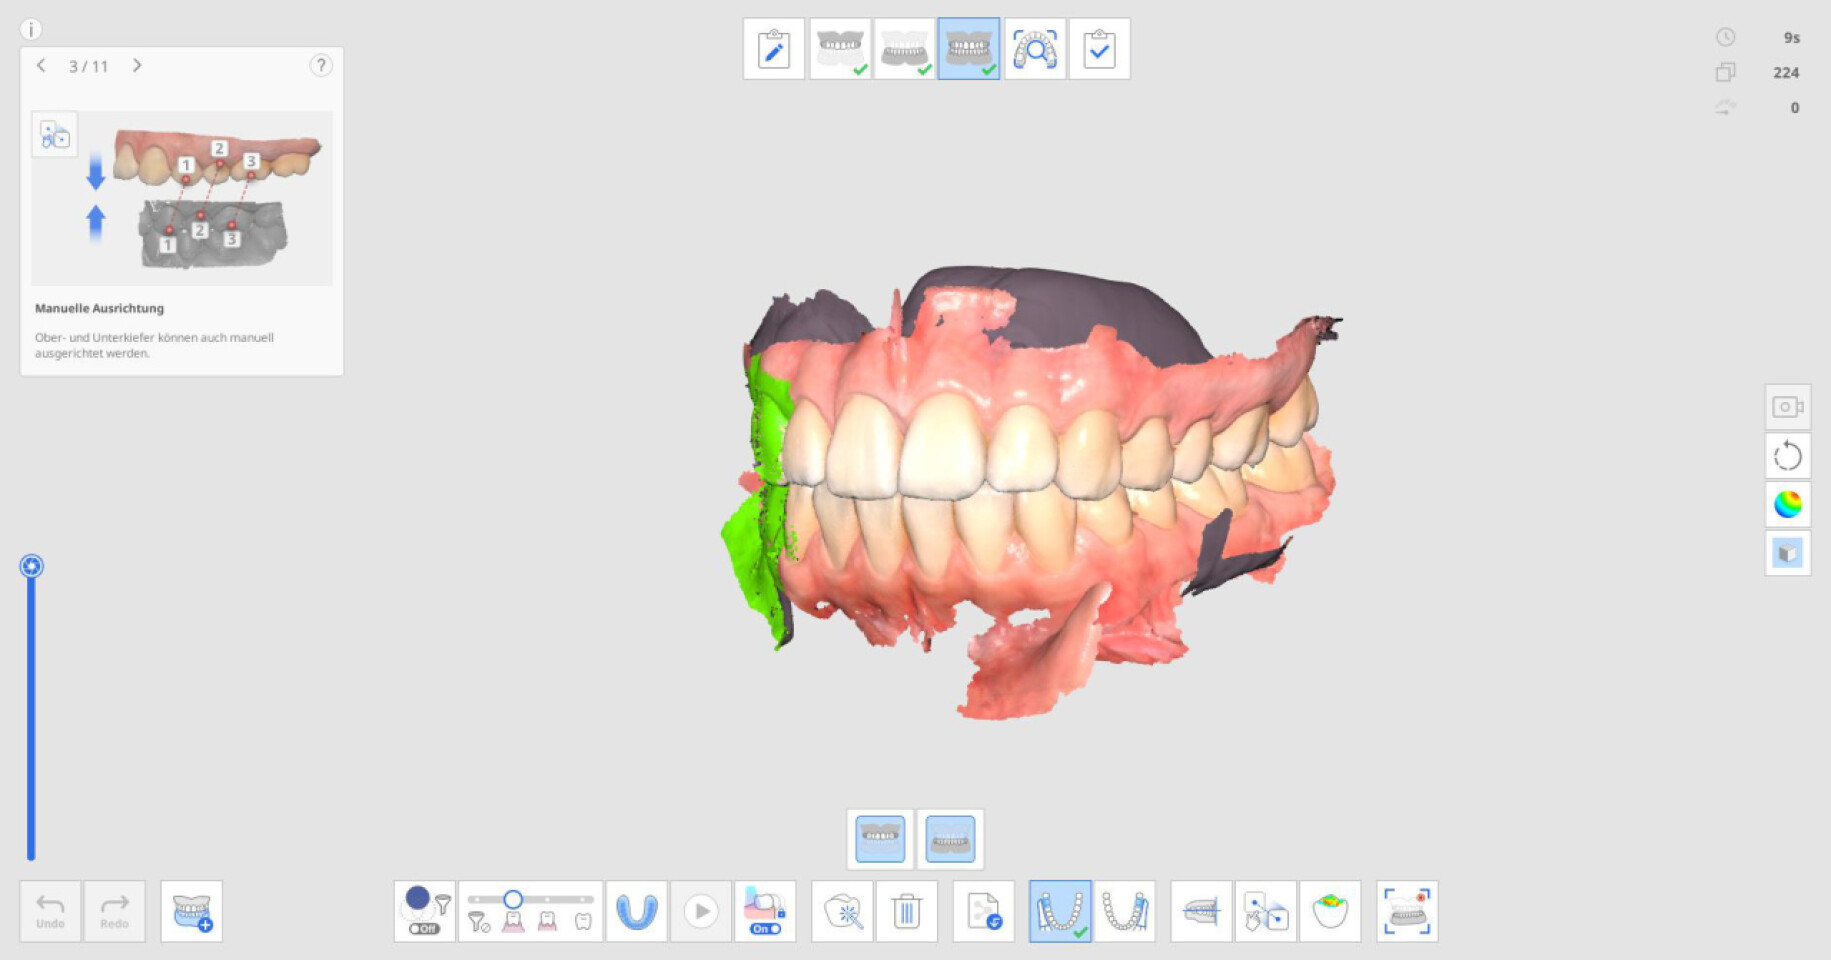Select the smart scan filter wand tool

tap(843, 911)
